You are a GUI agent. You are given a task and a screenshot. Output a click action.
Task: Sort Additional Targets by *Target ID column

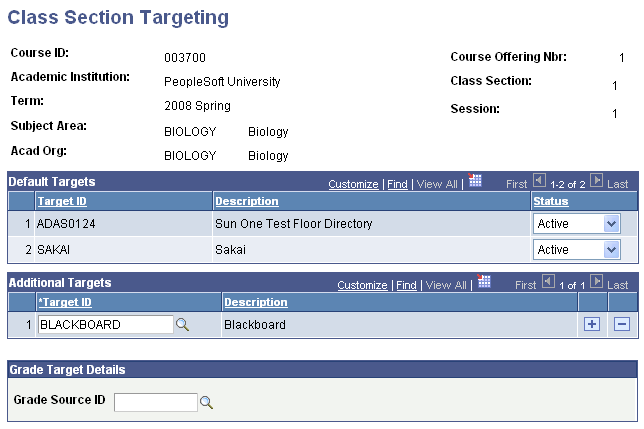(x=65, y=302)
